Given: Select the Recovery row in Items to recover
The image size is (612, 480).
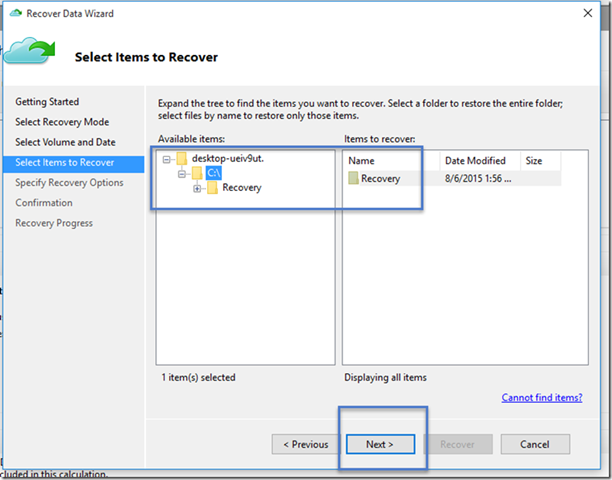Looking at the screenshot, I should click(x=381, y=179).
